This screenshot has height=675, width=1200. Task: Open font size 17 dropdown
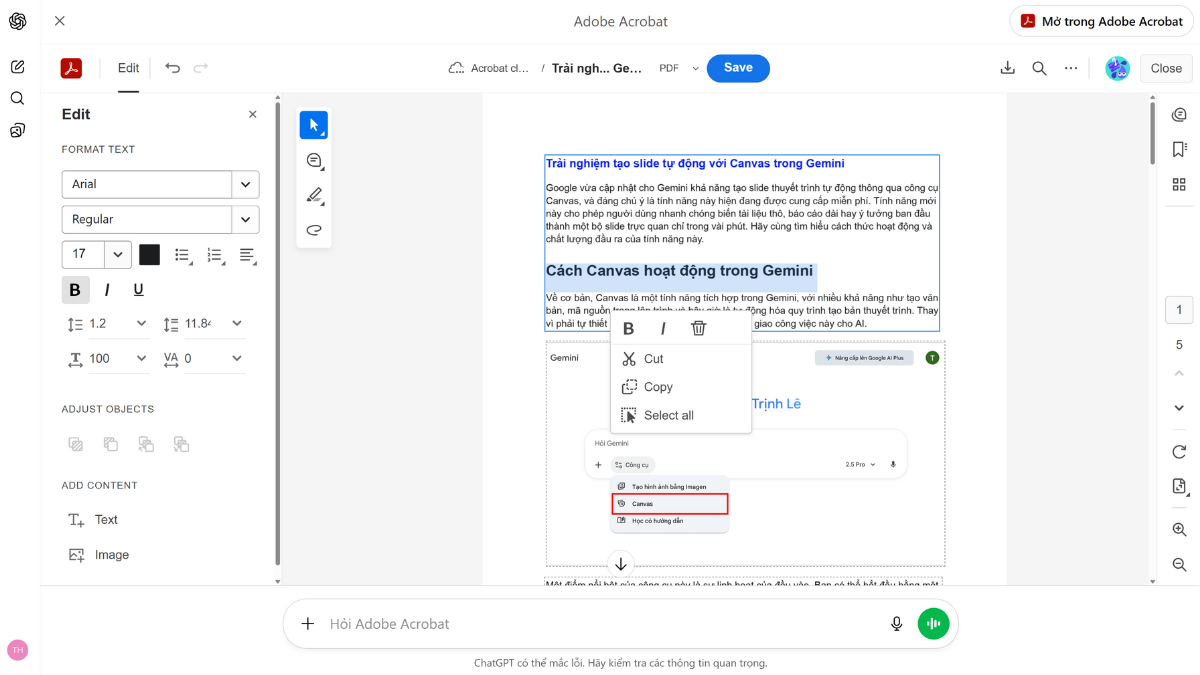point(118,254)
